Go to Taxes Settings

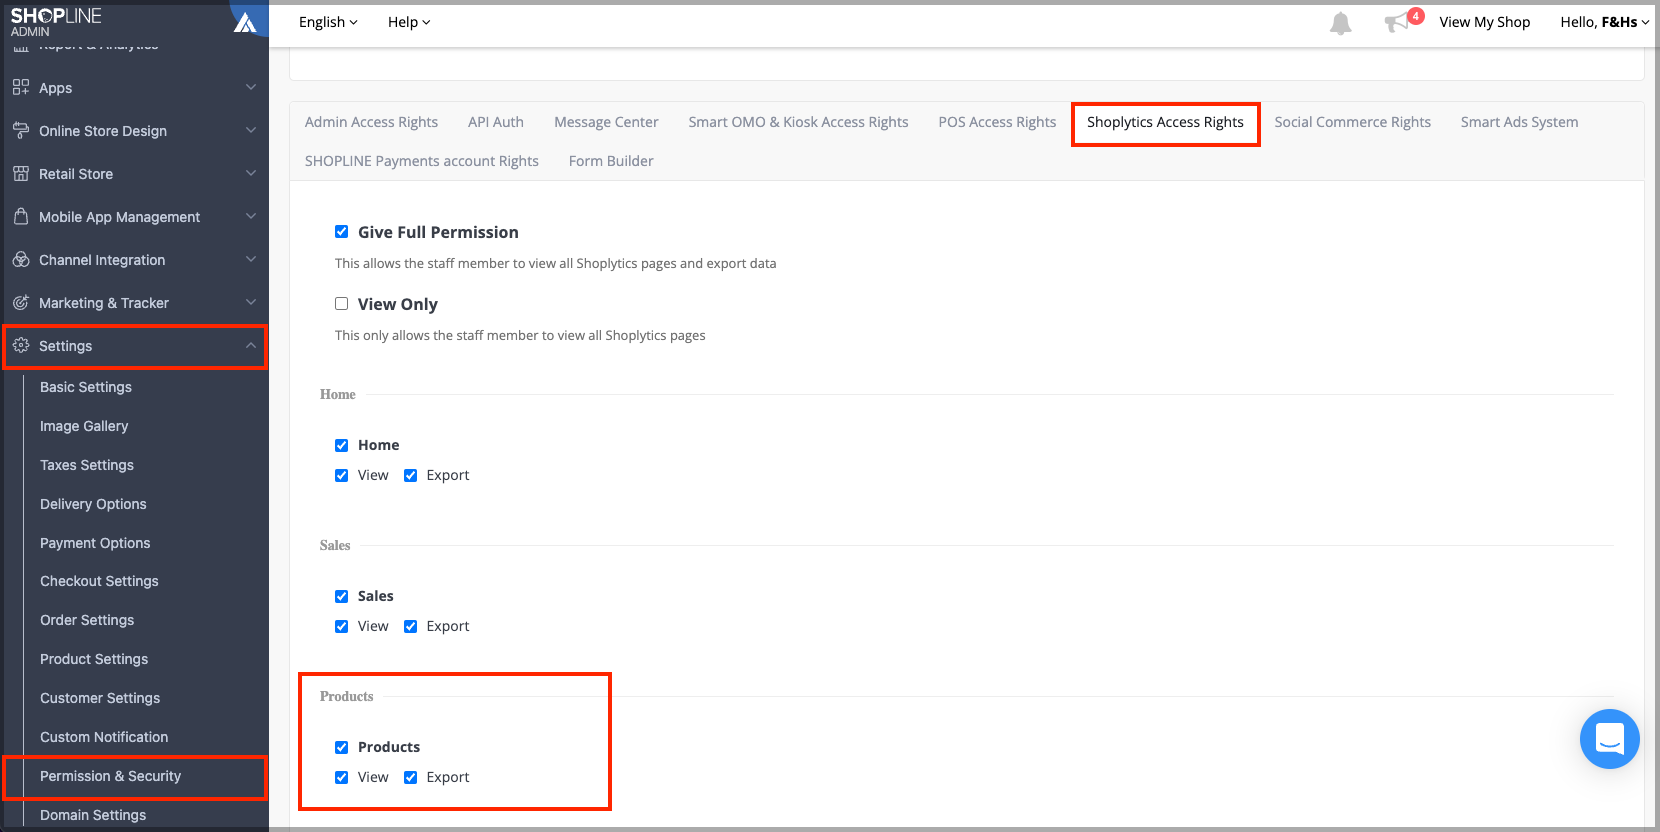87,465
